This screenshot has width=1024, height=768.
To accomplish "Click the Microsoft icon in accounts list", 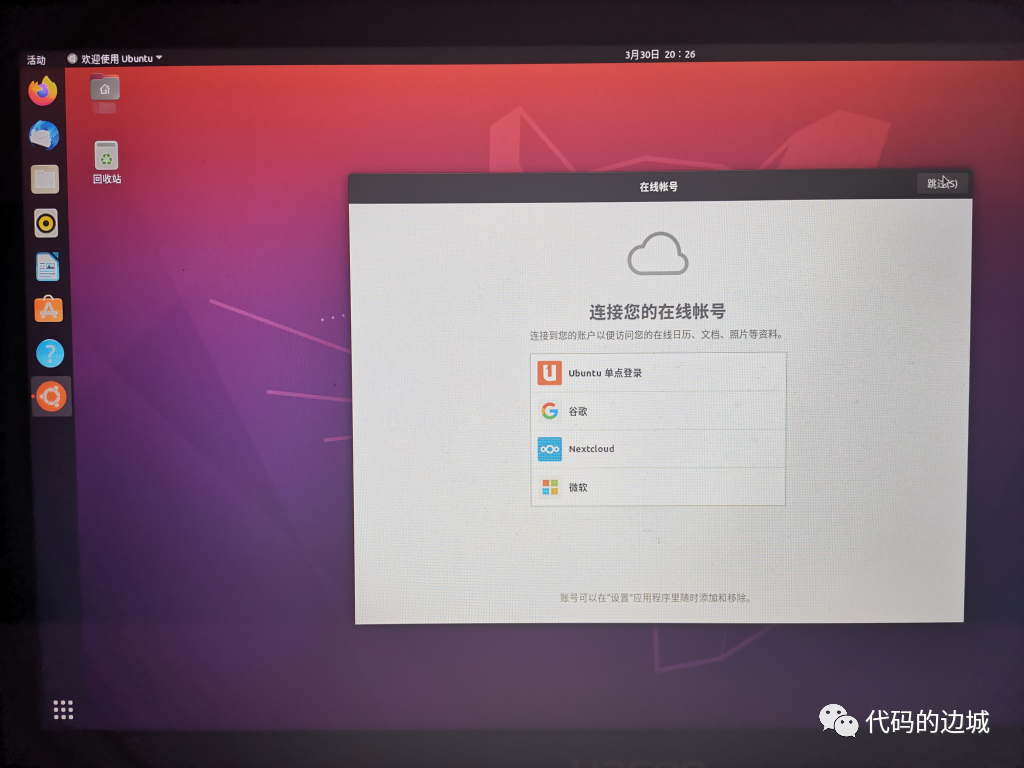I will coord(549,488).
